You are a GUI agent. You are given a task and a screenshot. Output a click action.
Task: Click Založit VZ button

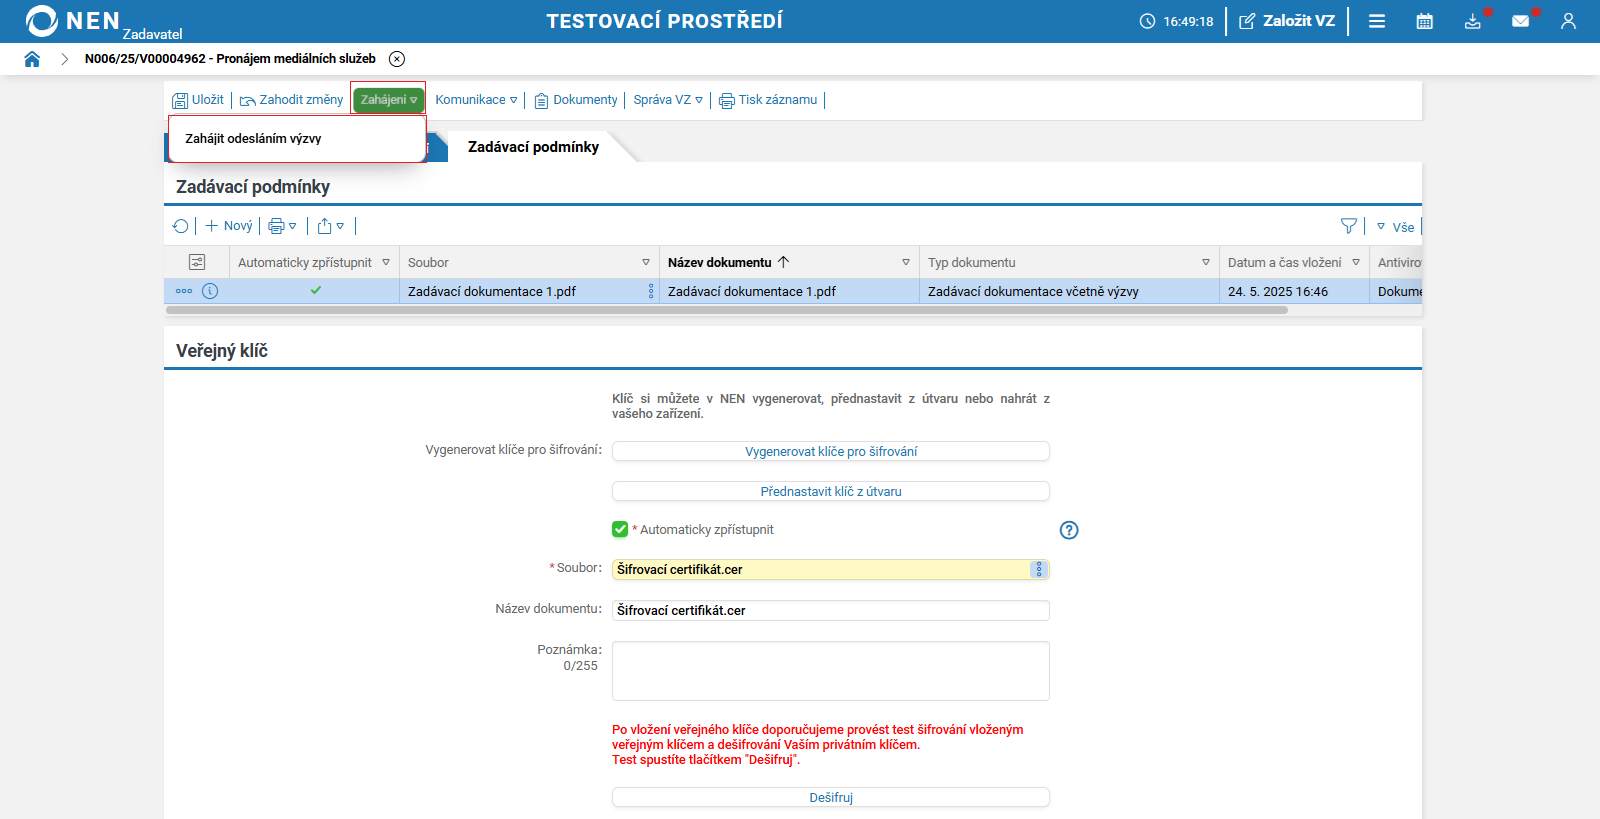click(x=1287, y=21)
